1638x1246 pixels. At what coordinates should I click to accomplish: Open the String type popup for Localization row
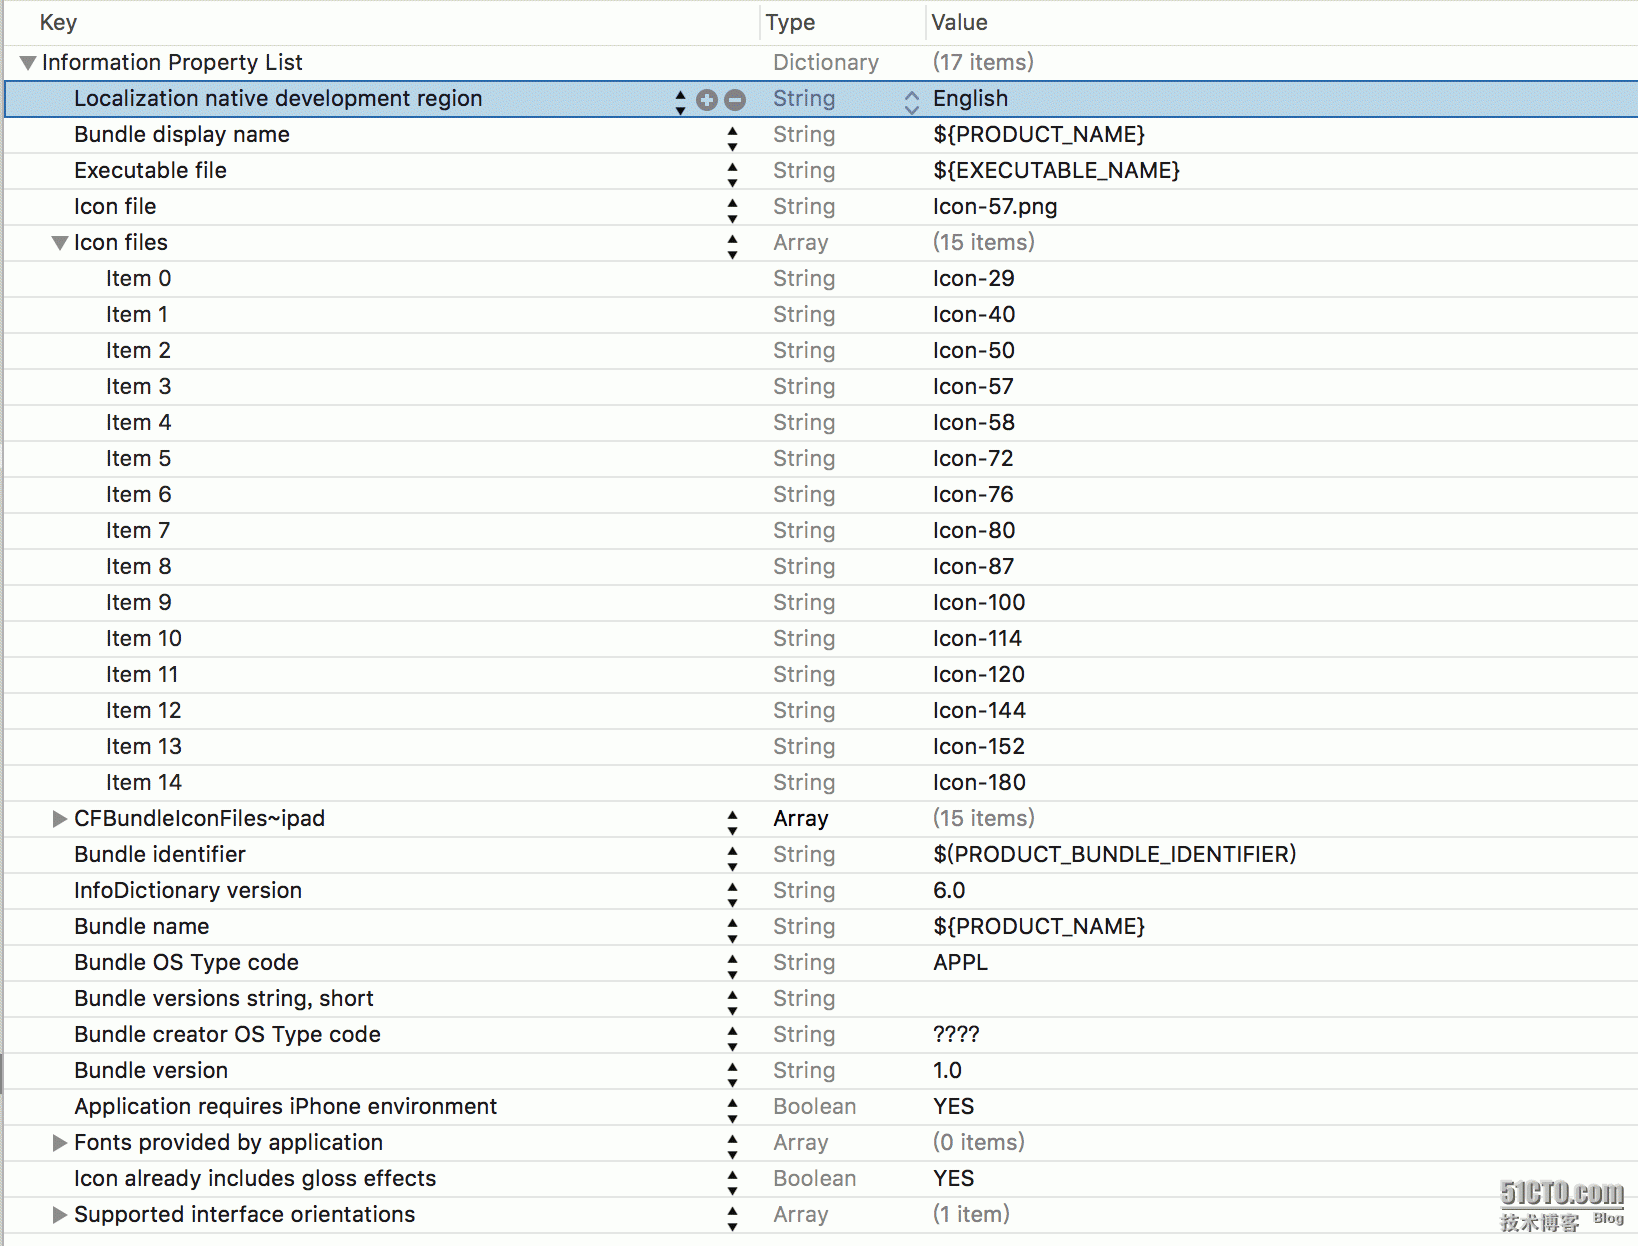911,100
